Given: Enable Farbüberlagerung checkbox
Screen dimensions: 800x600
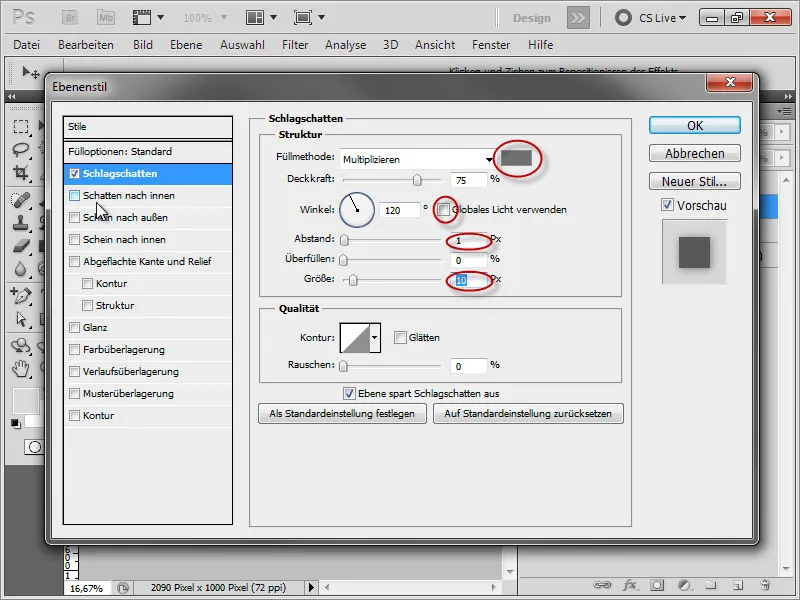Looking at the screenshot, I should (x=74, y=349).
